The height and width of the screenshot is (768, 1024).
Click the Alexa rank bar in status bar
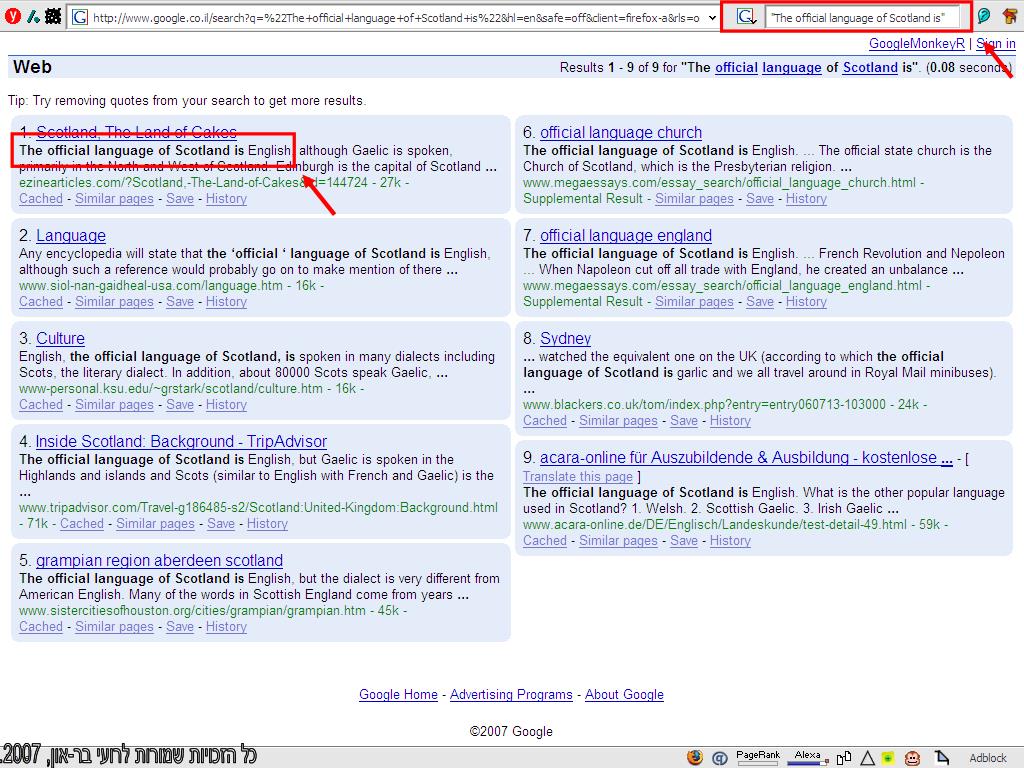pyautogui.click(x=807, y=757)
